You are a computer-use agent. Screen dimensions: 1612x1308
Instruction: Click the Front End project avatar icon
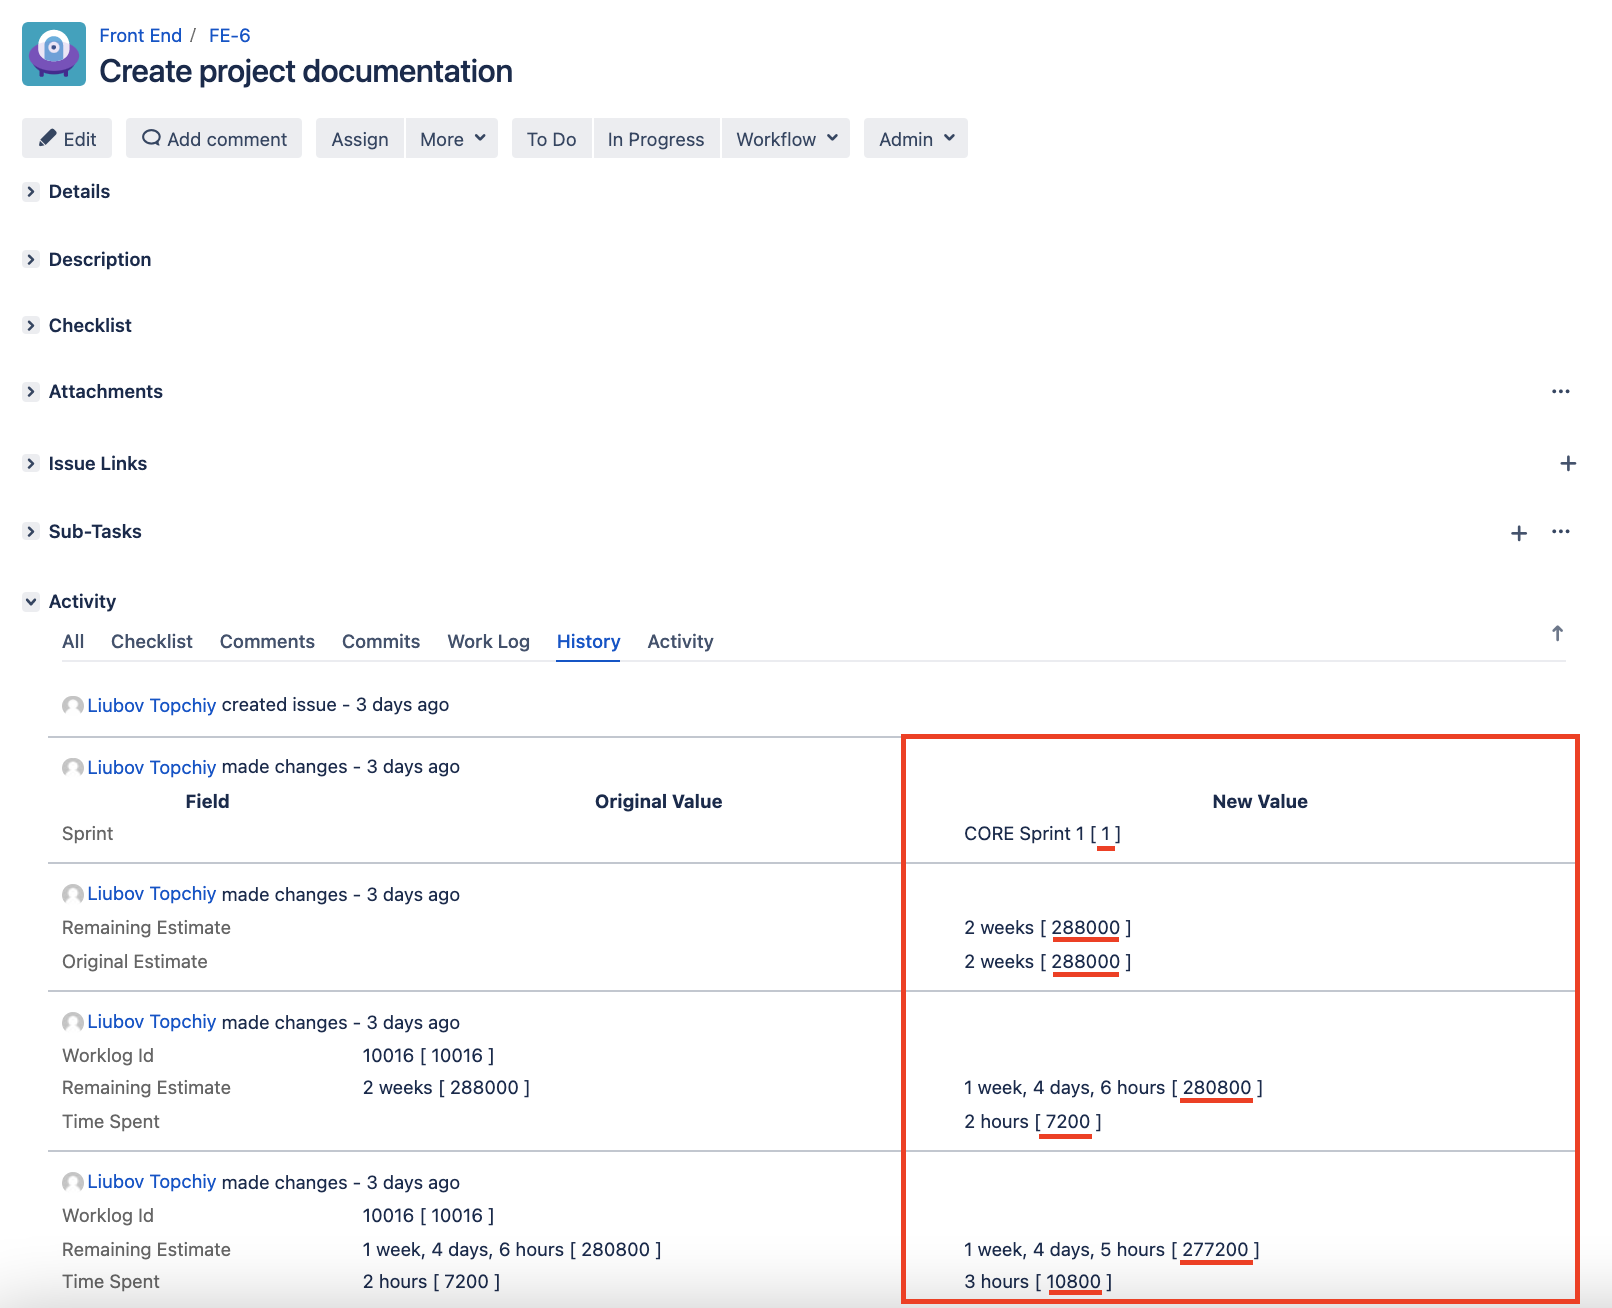[54, 54]
